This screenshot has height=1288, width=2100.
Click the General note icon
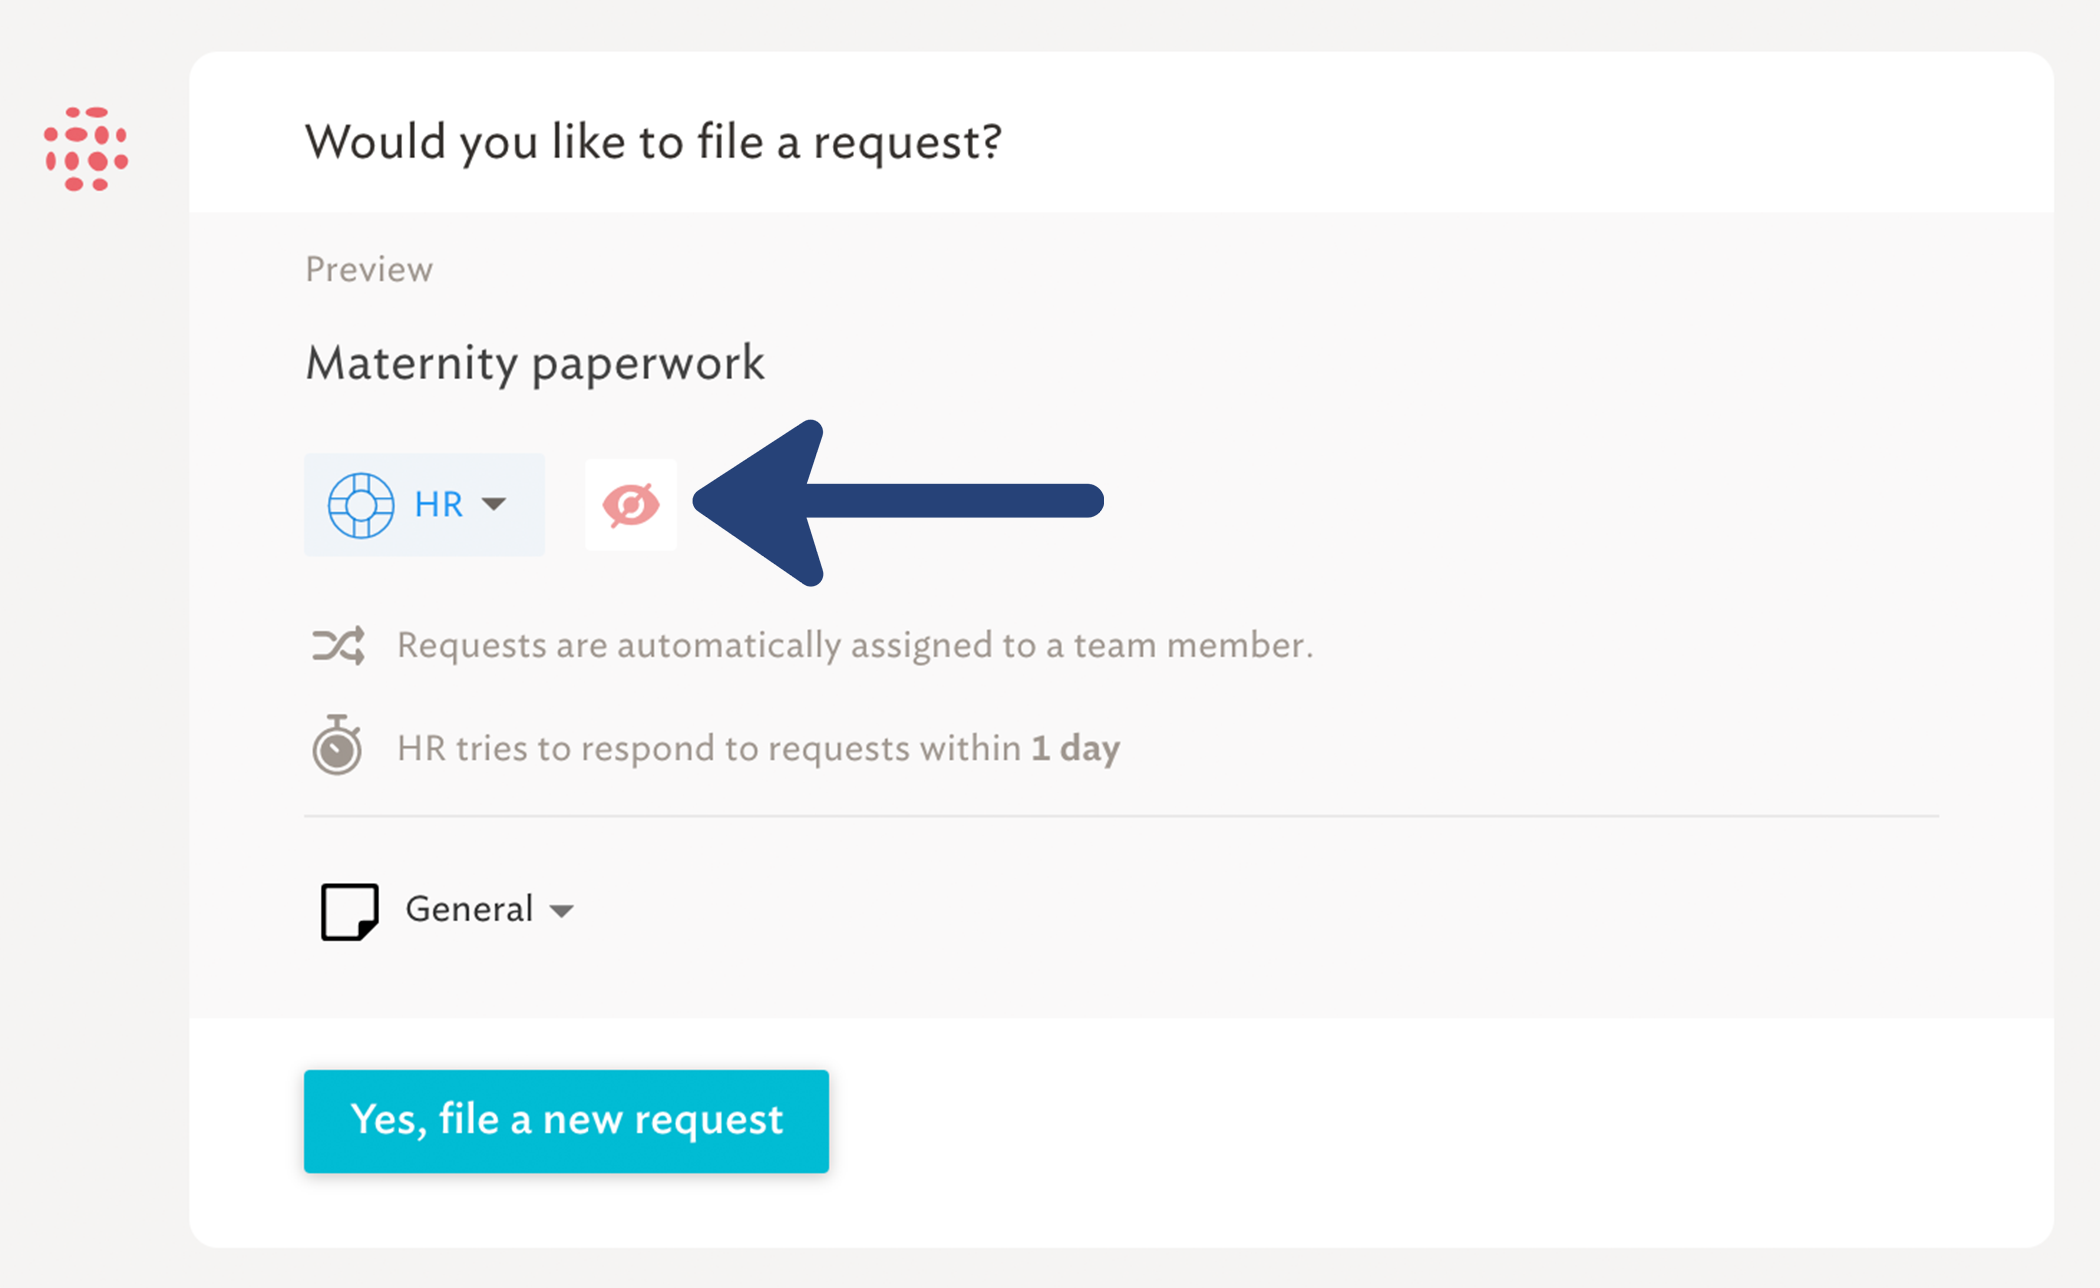point(349,911)
